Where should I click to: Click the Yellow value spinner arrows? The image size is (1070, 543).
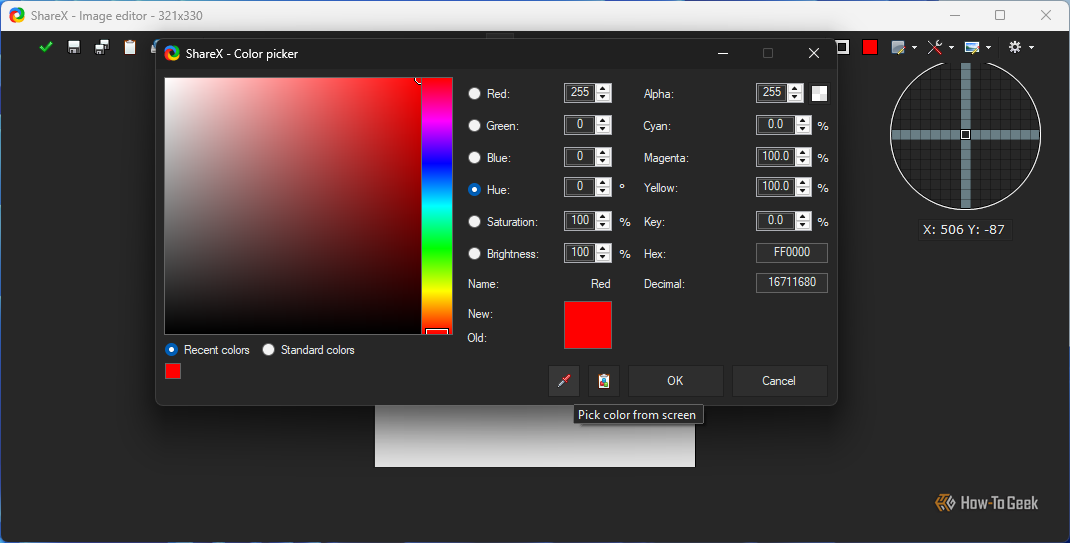click(803, 187)
